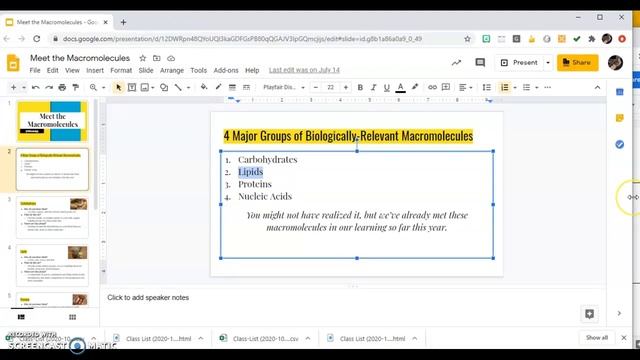Expand the numbered list style dropdown
640x360 pixels.
coord(515,87)
